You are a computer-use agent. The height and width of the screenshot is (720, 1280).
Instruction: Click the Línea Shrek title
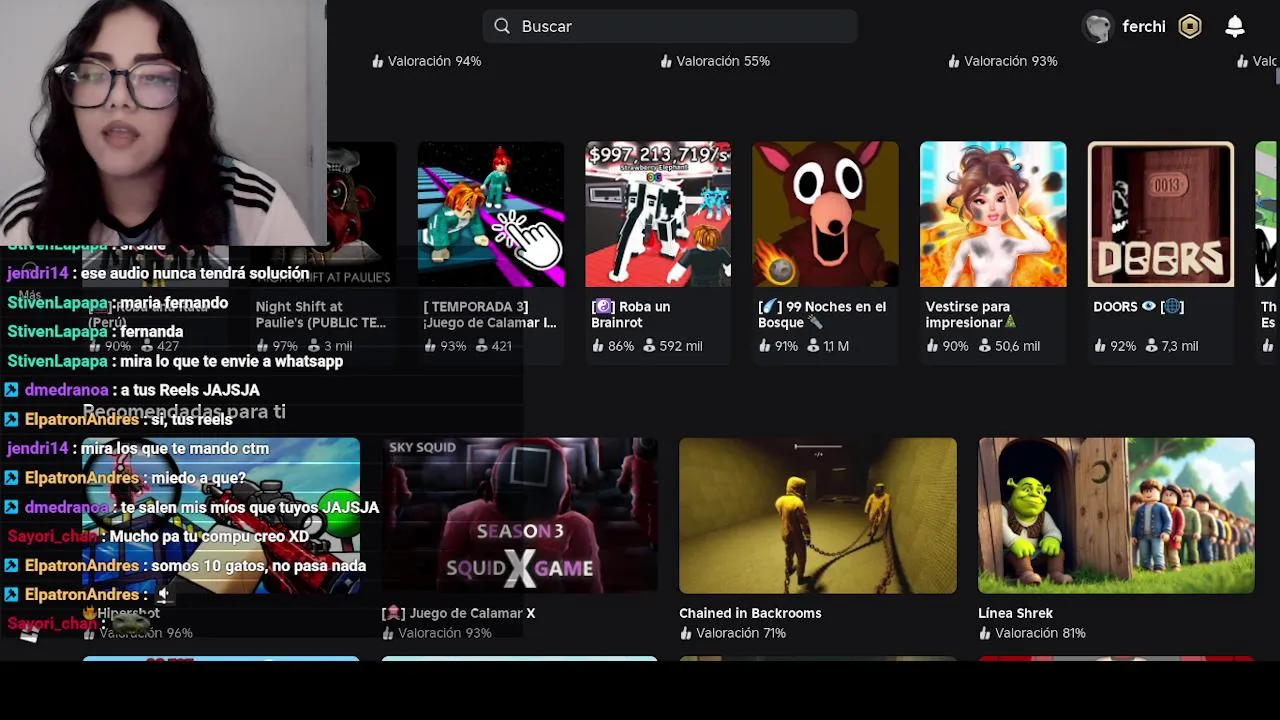tap(1015, 613)
